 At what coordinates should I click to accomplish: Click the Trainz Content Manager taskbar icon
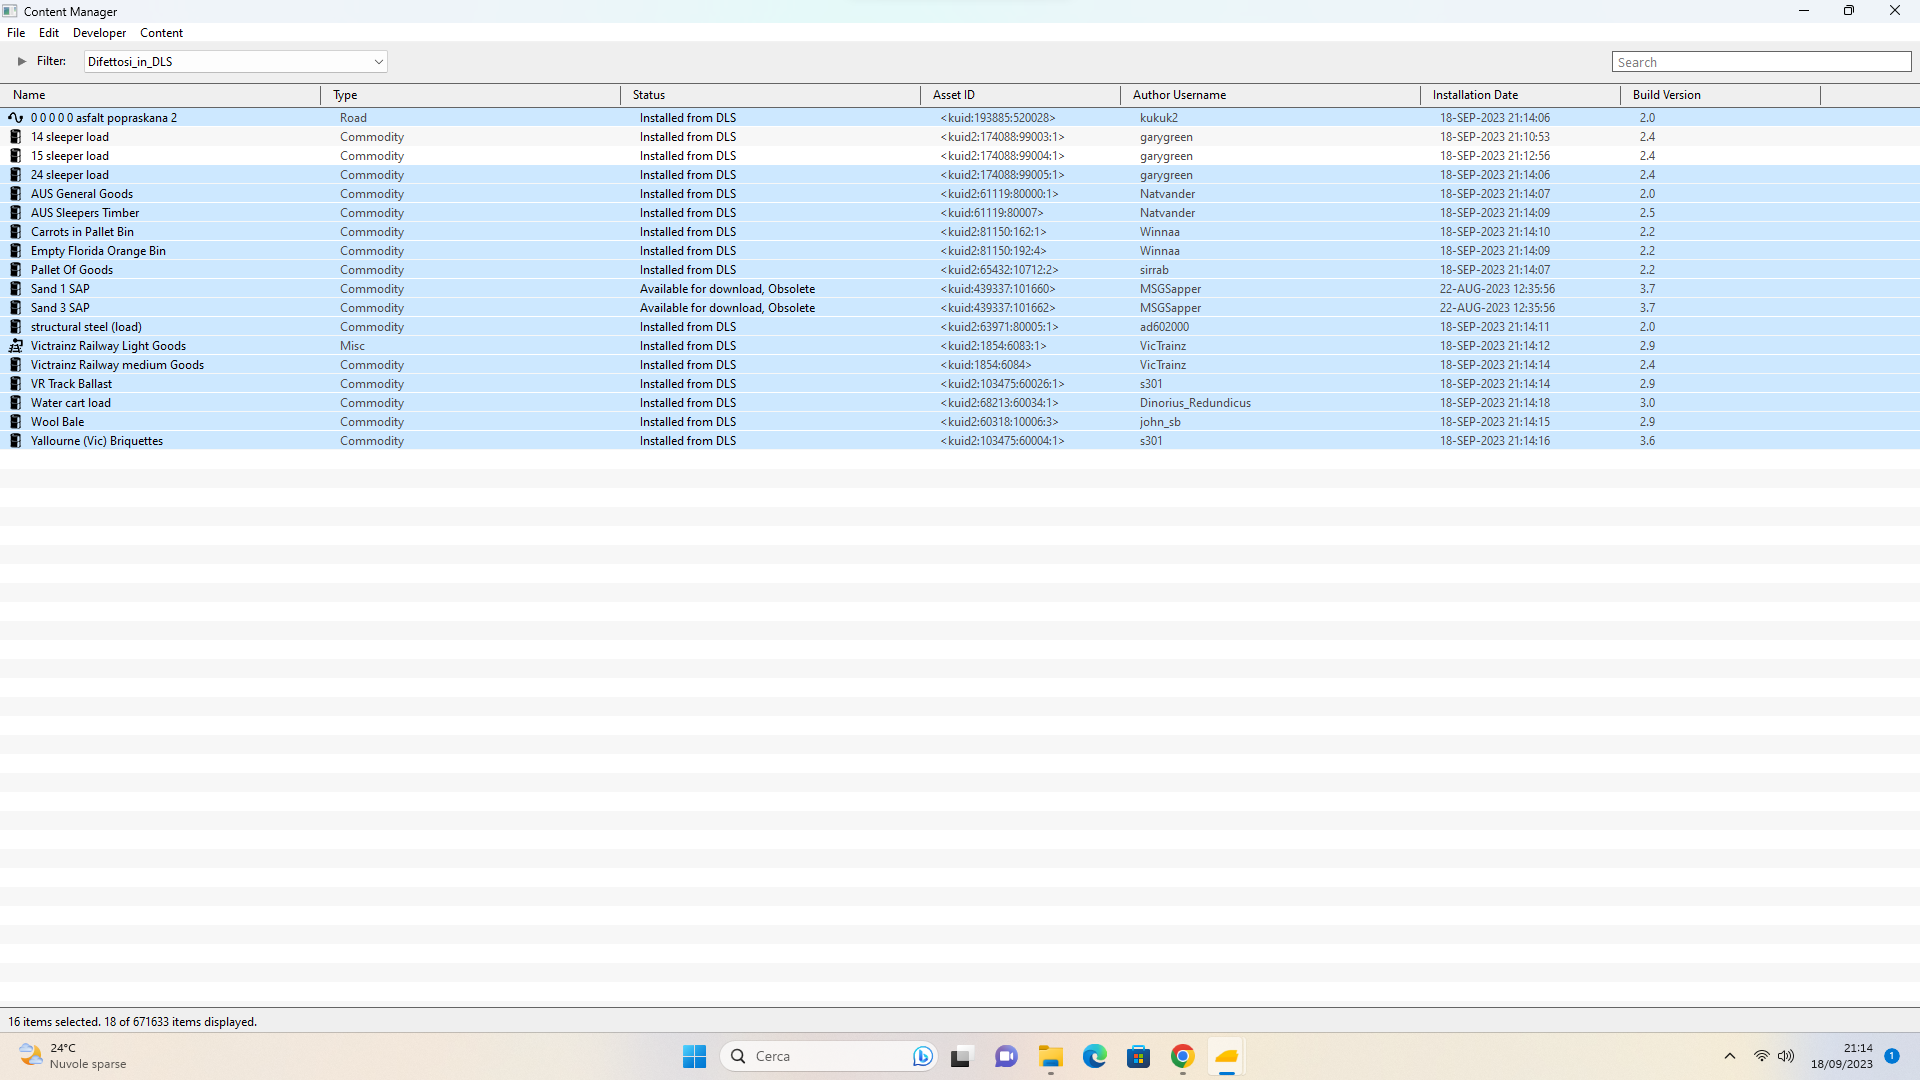[x=1226, y=1056]
